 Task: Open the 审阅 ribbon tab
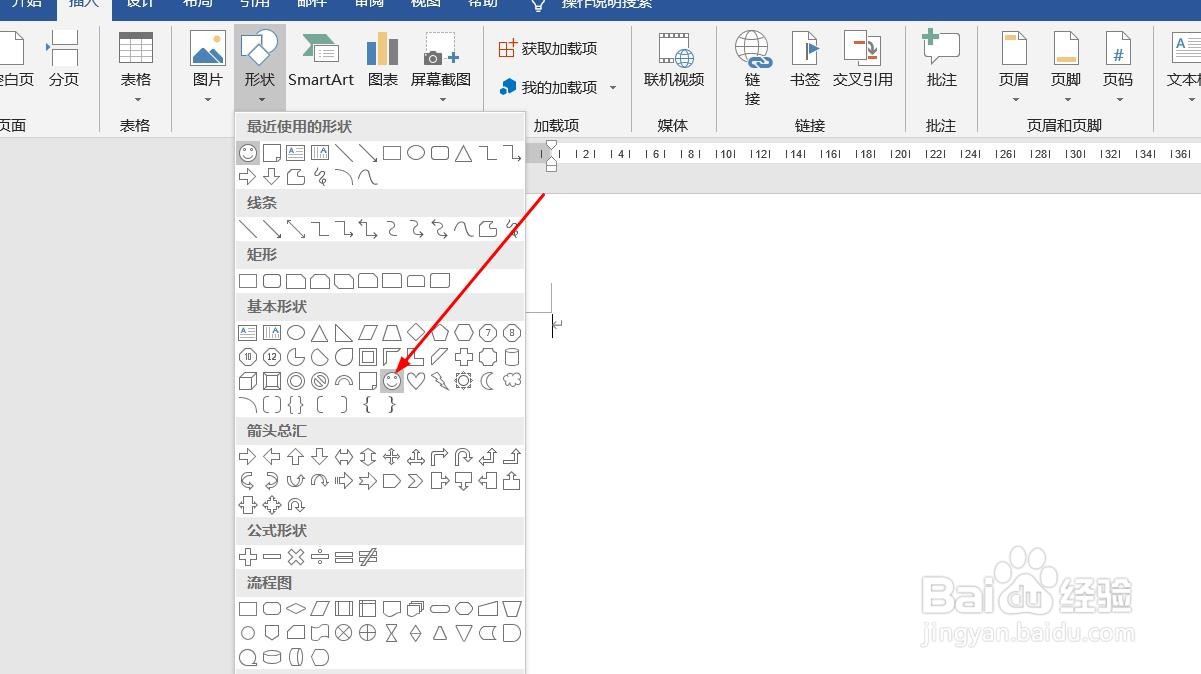click(x=368, y=6)
